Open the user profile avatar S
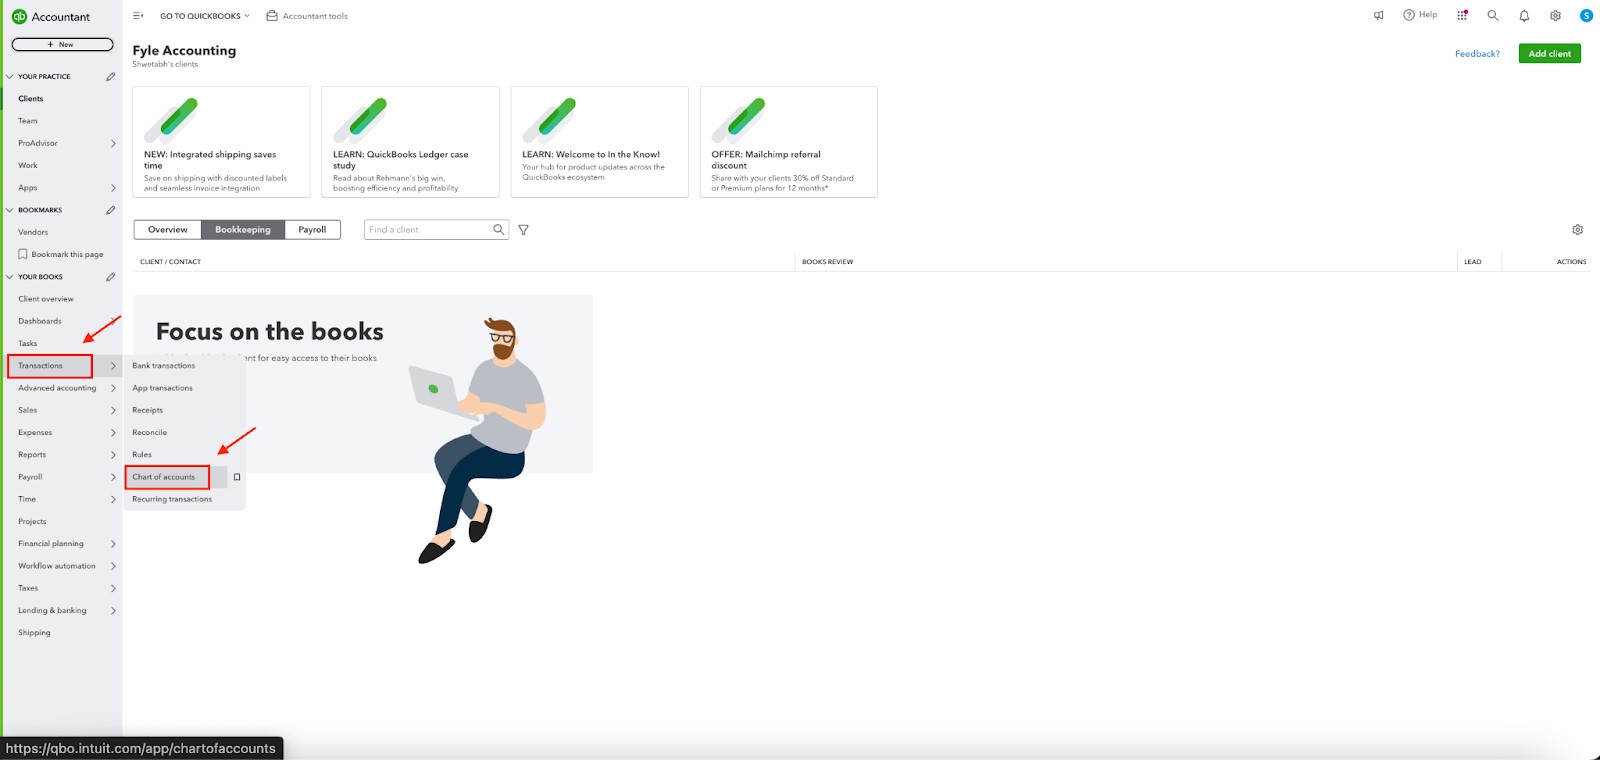Image resolution: width=1600 pixels, height=760 pixels. pyautogui.click(x=1586, y=16)
